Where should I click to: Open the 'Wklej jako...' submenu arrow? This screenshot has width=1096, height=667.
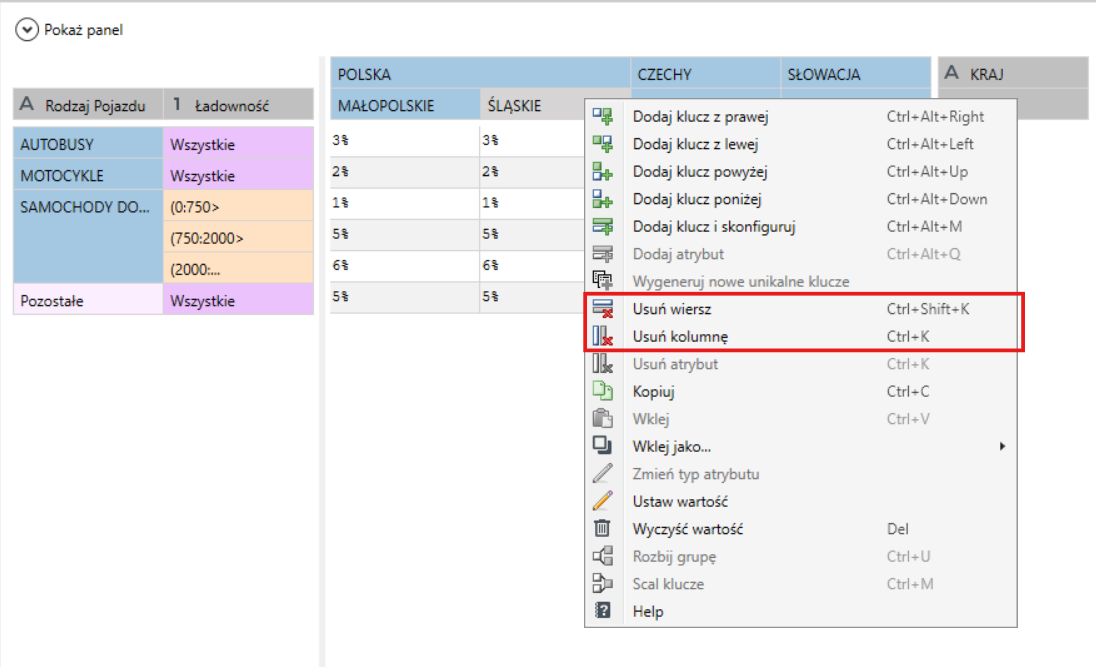coord(1002,446)
